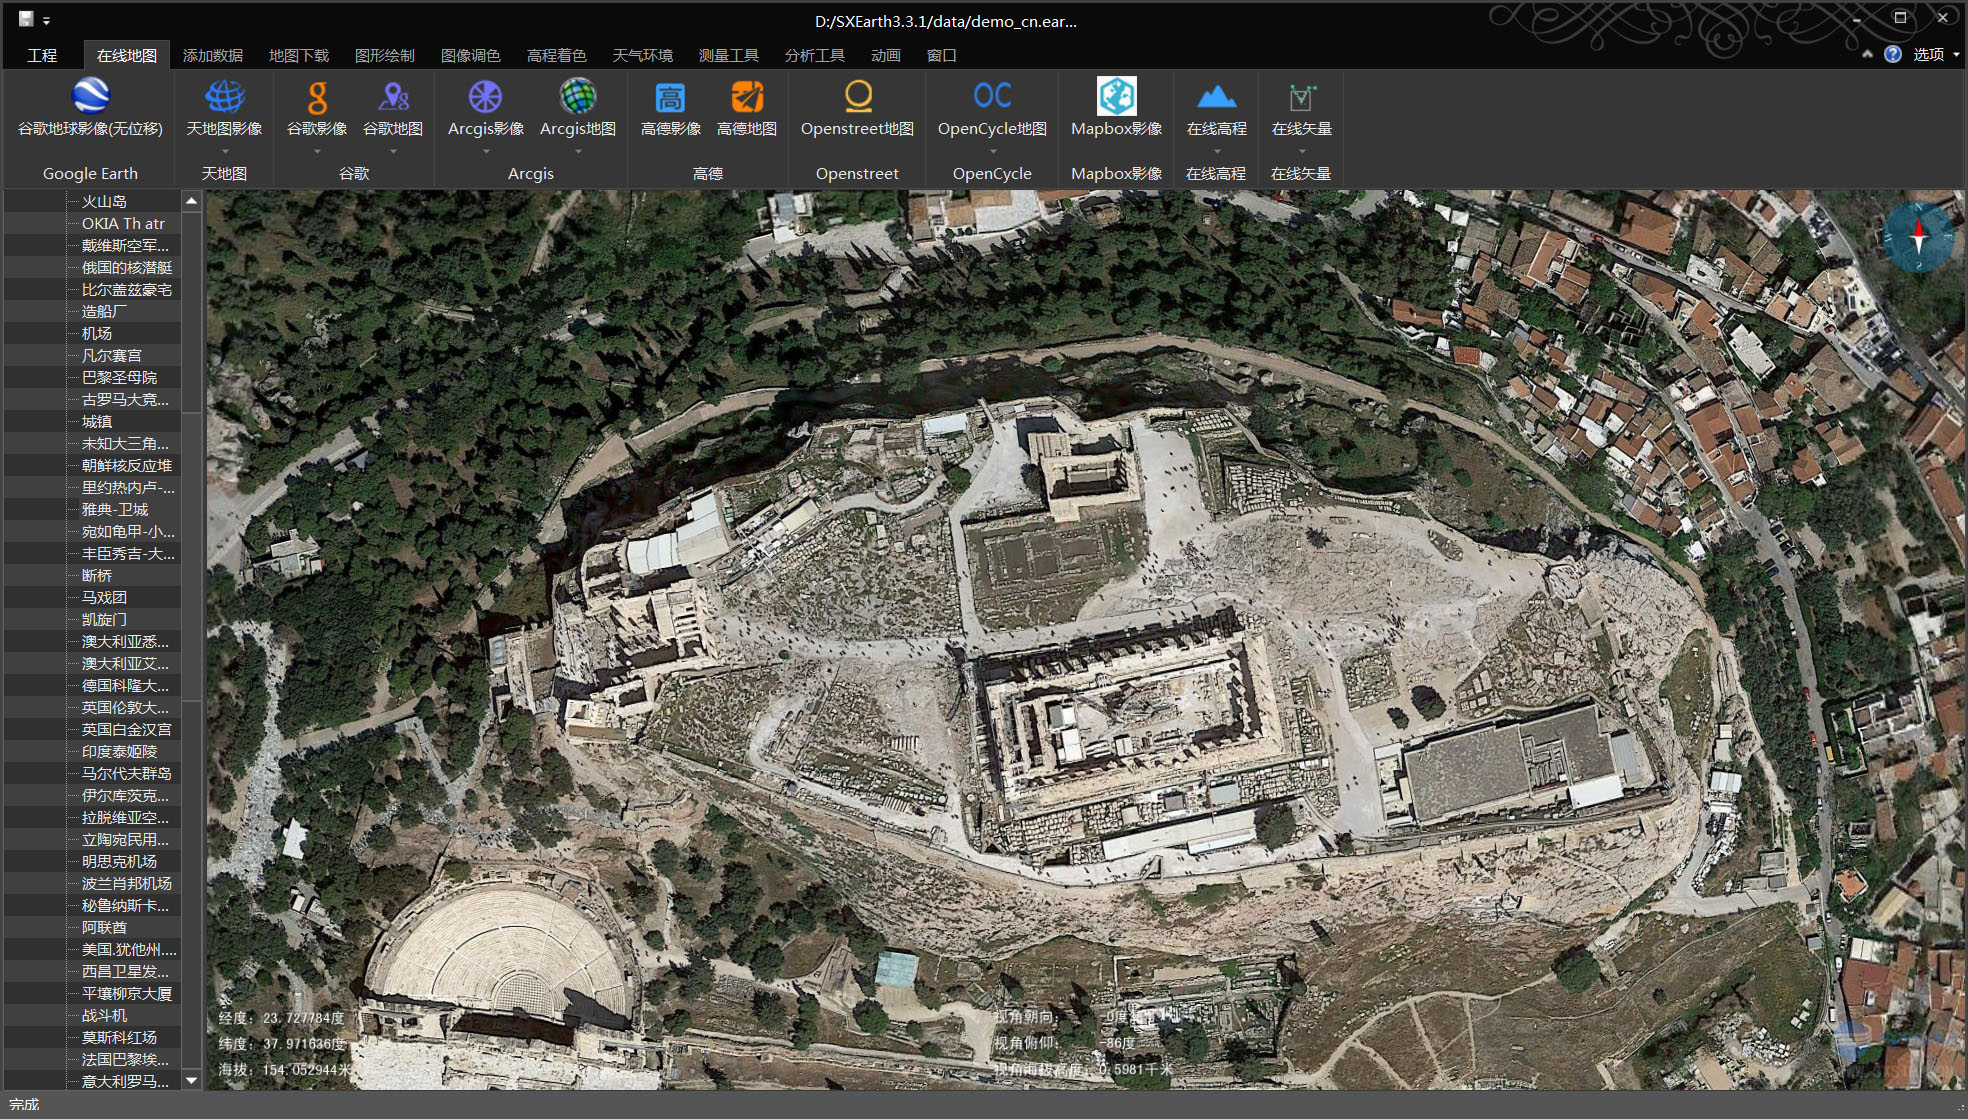Select 造船厂 in the list
This screenshot has height=1119, width=1968.
point(104,311)
